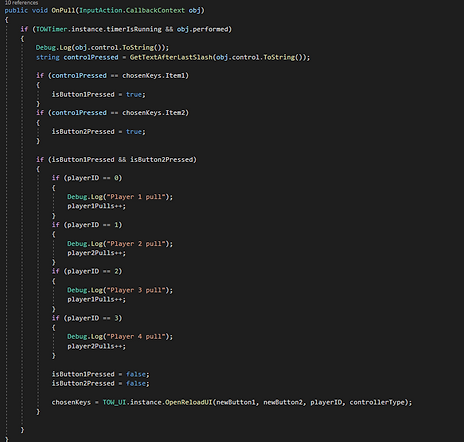Image resolution: width=464 pixels, height=442 pixels.
Task: Click the newButton2 argument
Action: (x=283, y=402)
